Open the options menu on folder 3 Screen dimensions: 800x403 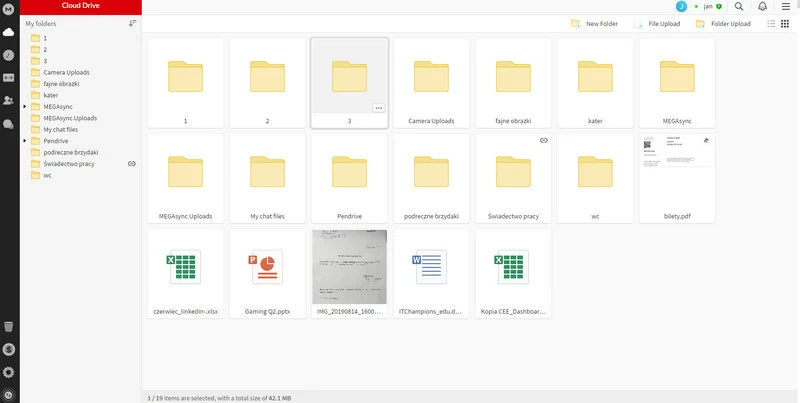pos(378,107)
